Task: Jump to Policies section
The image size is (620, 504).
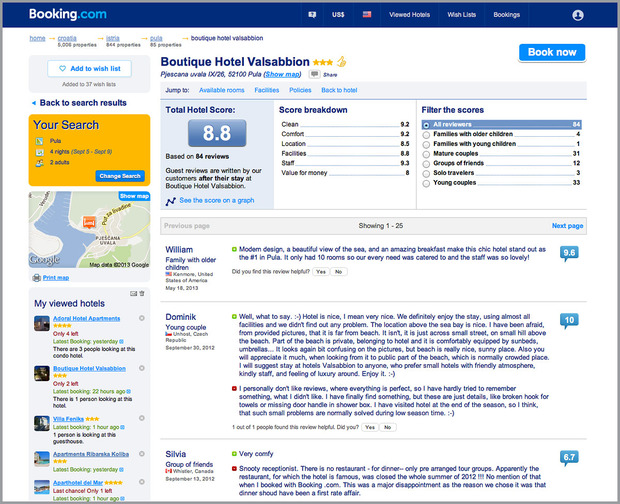Action: tap(300, 90)
